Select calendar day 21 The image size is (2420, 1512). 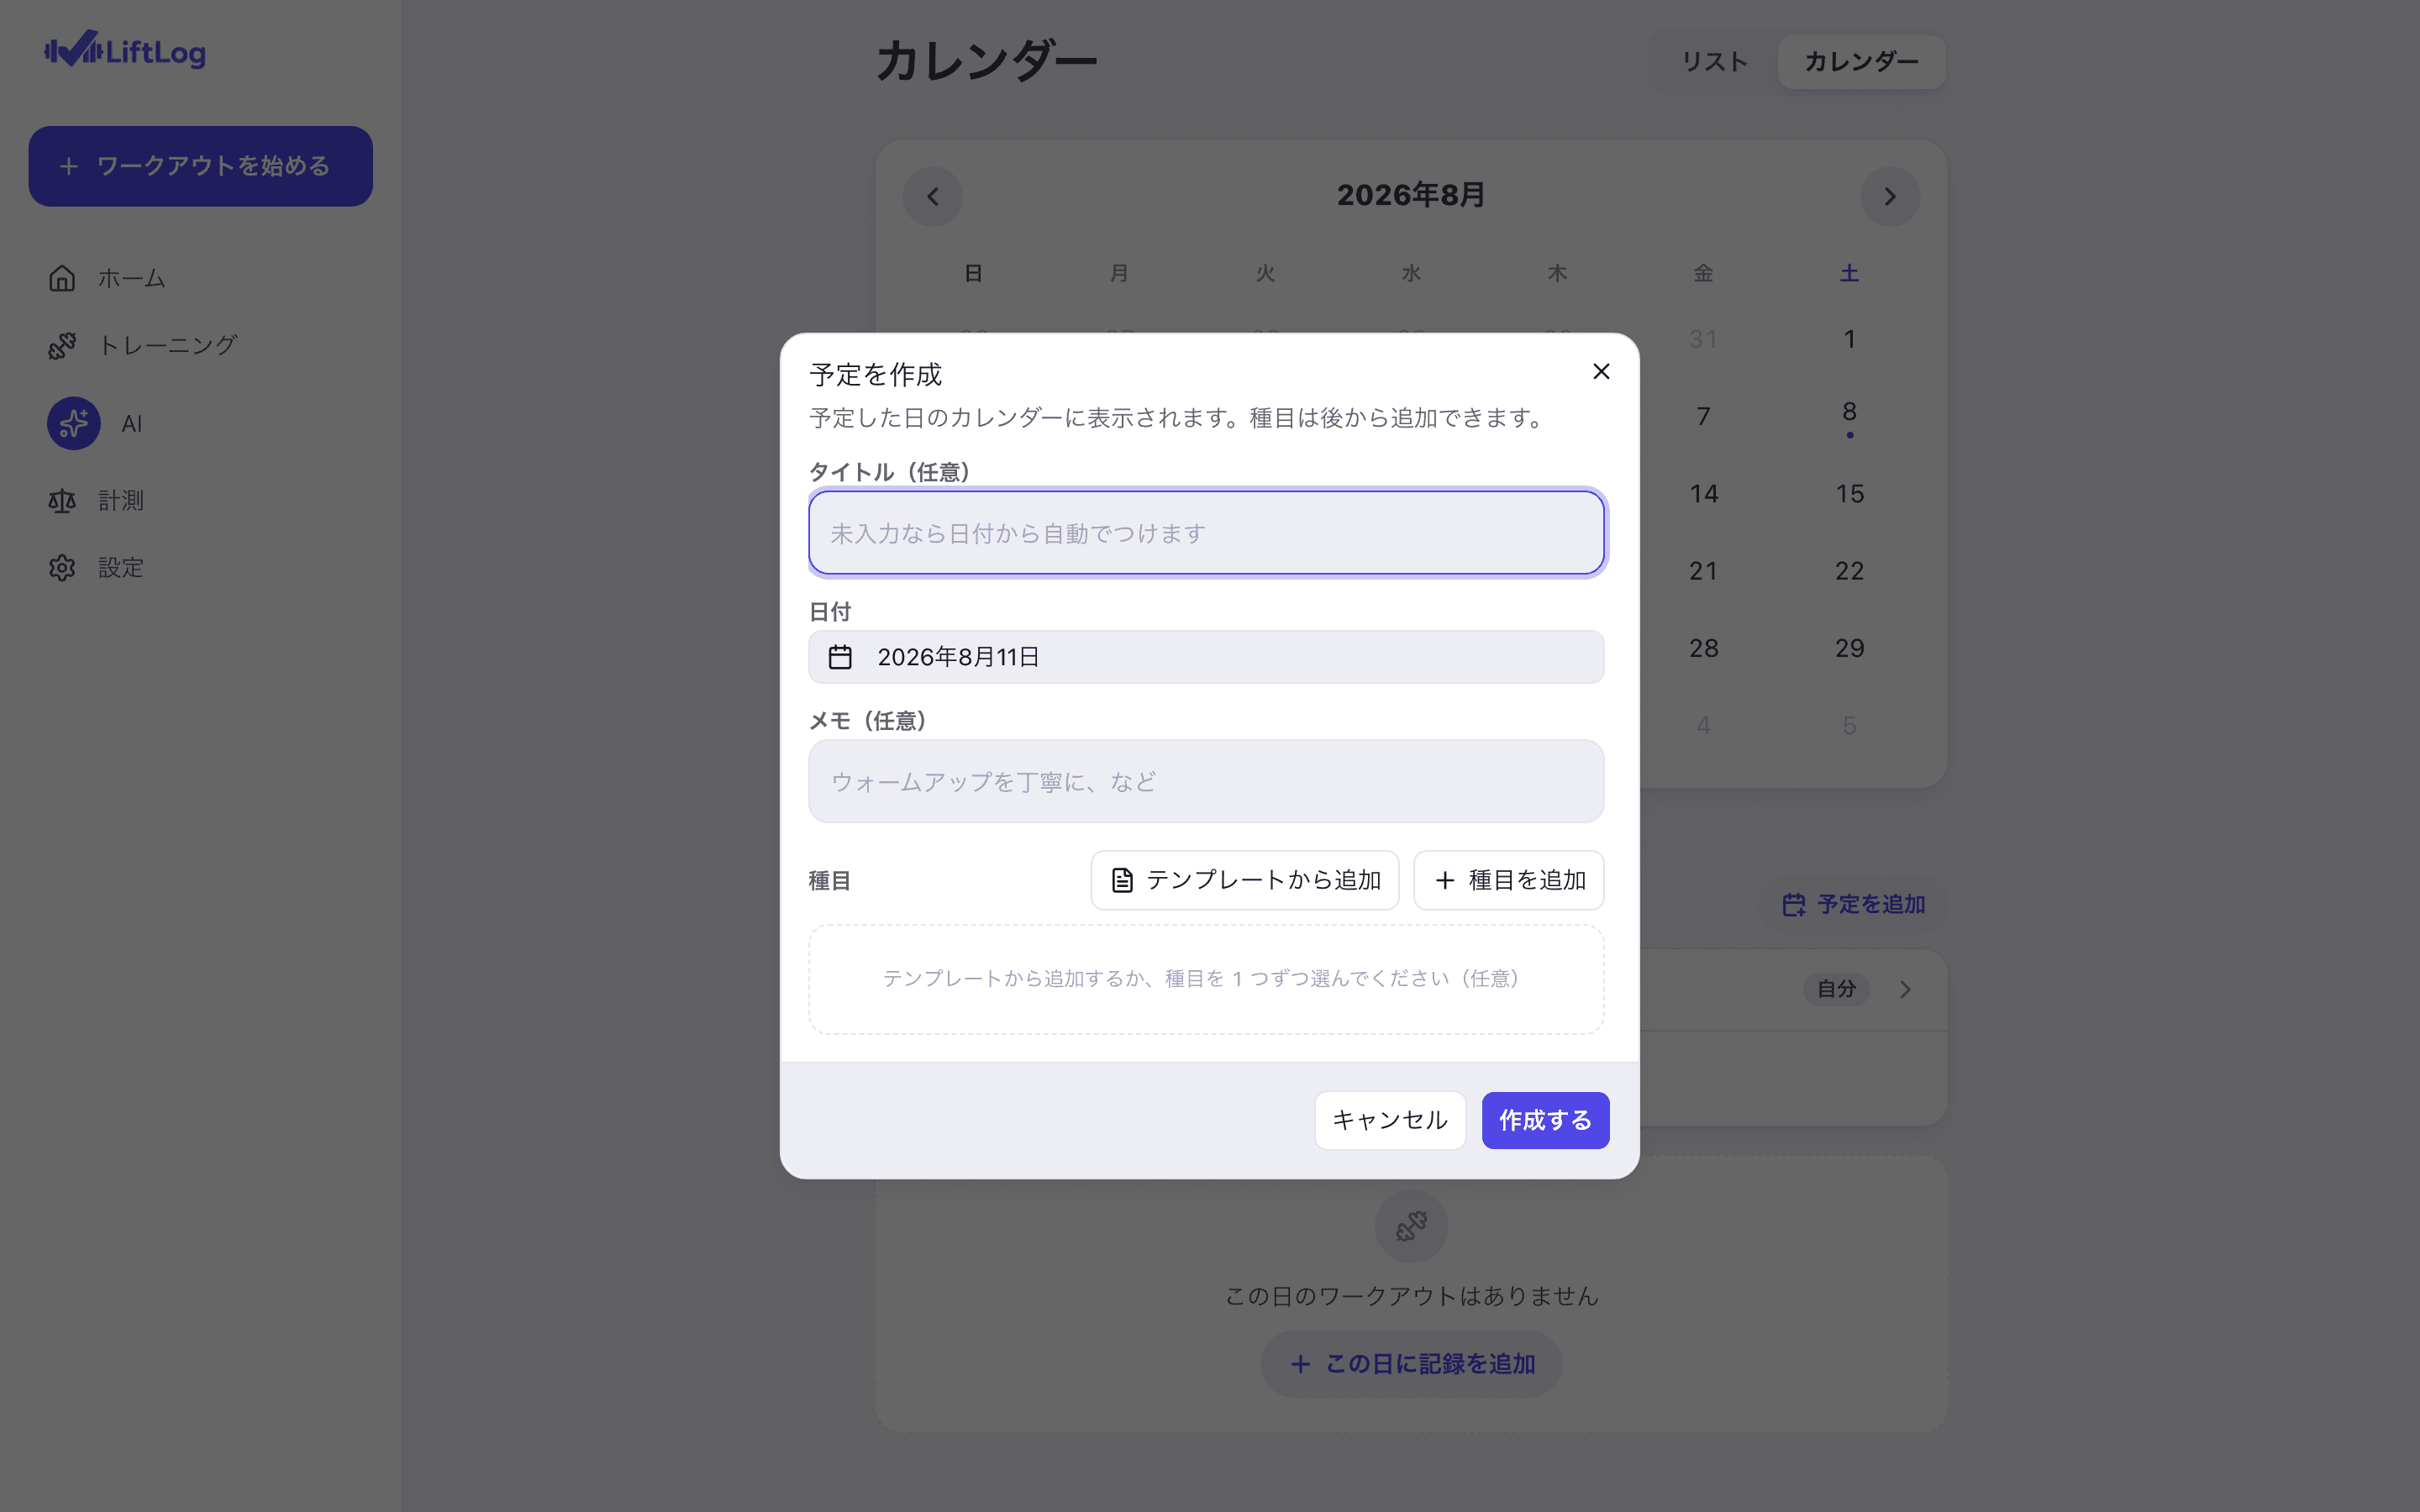coord(1703,571)
